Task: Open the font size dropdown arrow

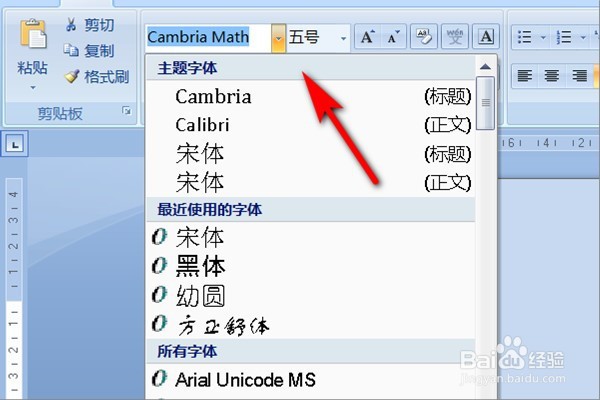Action: click(x=343, y=38)
